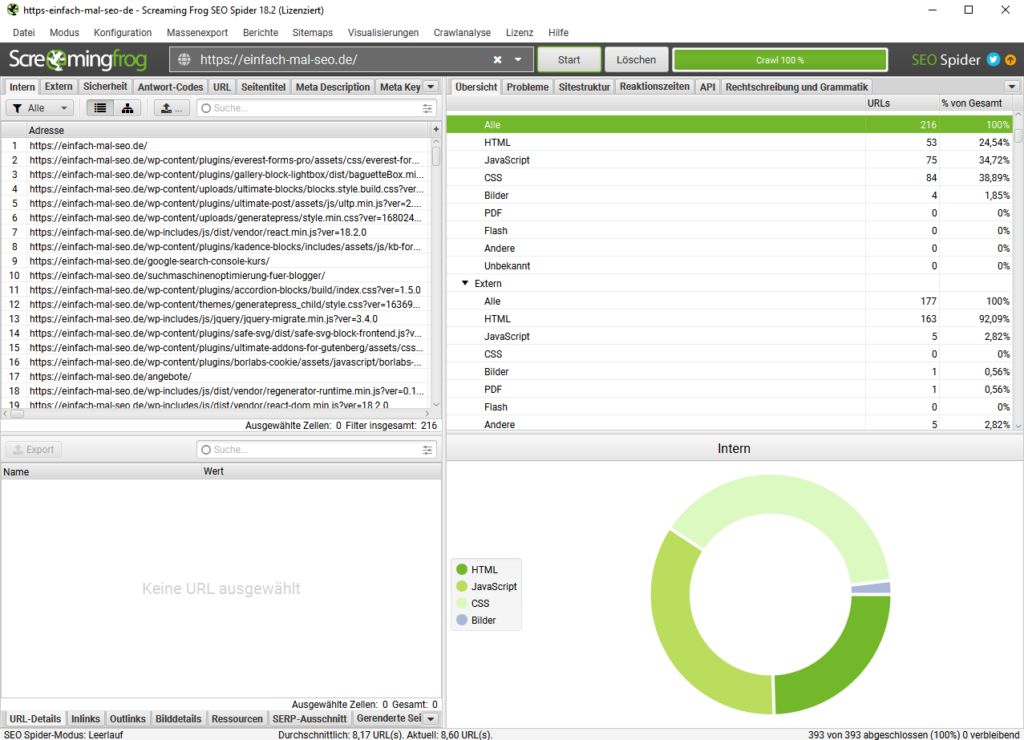This screenshot has width=1024, height=740.
Task: Open the Outlinks tab at the bottom
Action: [128, 718]
